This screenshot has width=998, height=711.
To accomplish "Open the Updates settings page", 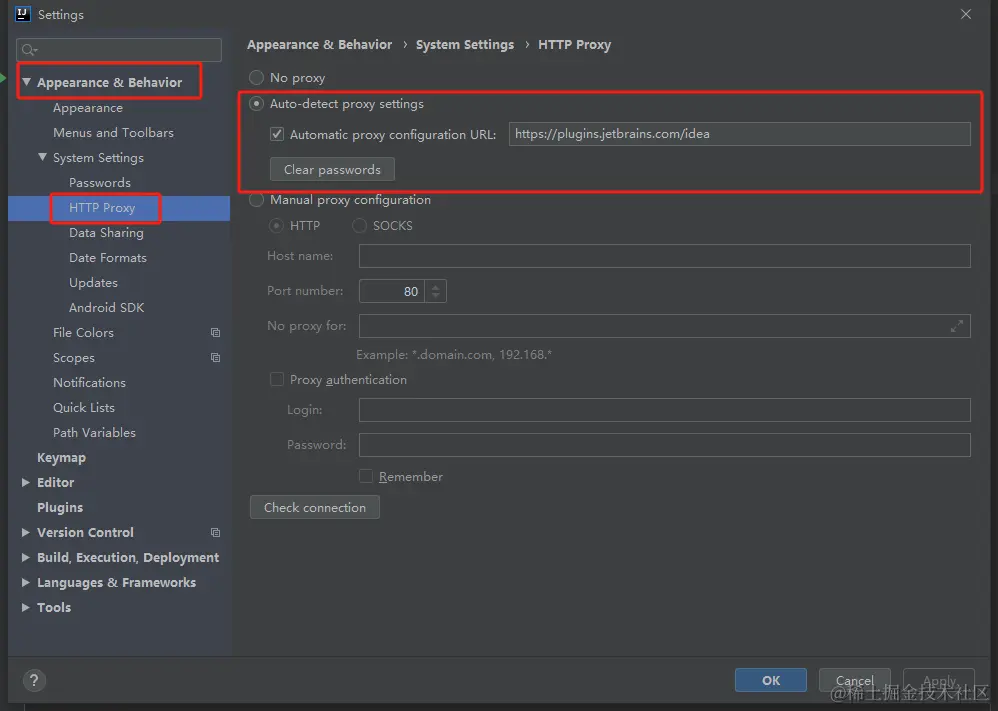I will point(94,283).
